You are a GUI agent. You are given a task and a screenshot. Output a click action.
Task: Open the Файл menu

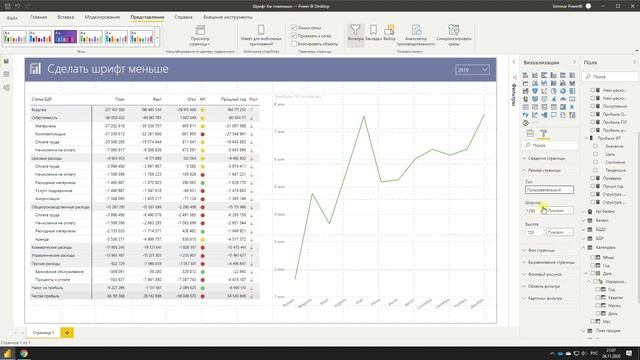coord(12,18)
